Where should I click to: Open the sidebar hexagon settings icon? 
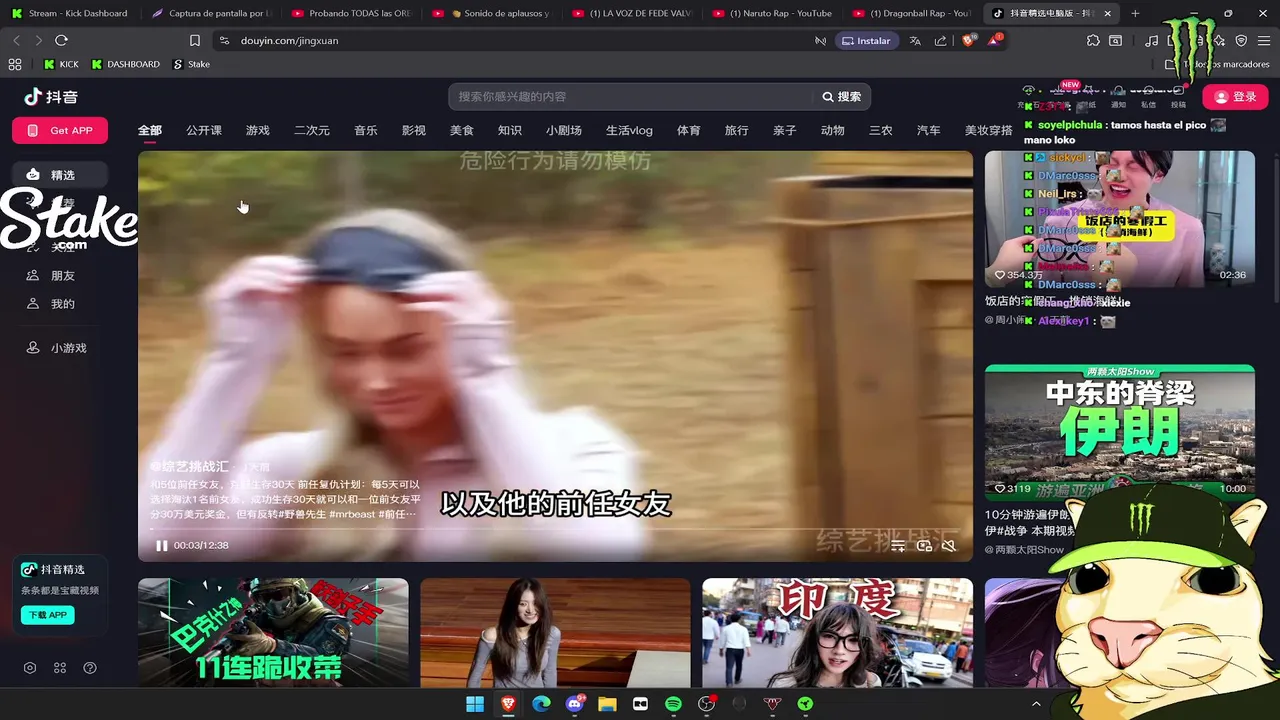30,668
